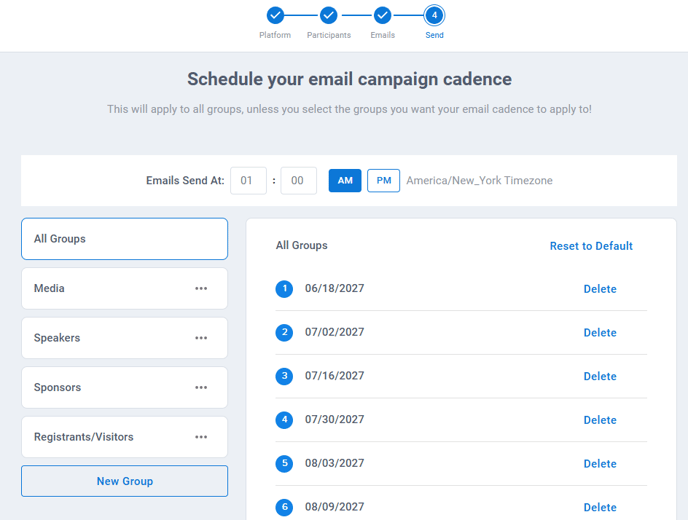Screen dimensions: 688x520
Task: Delete the 06/18/2027 email date
Action: (600, 289)
